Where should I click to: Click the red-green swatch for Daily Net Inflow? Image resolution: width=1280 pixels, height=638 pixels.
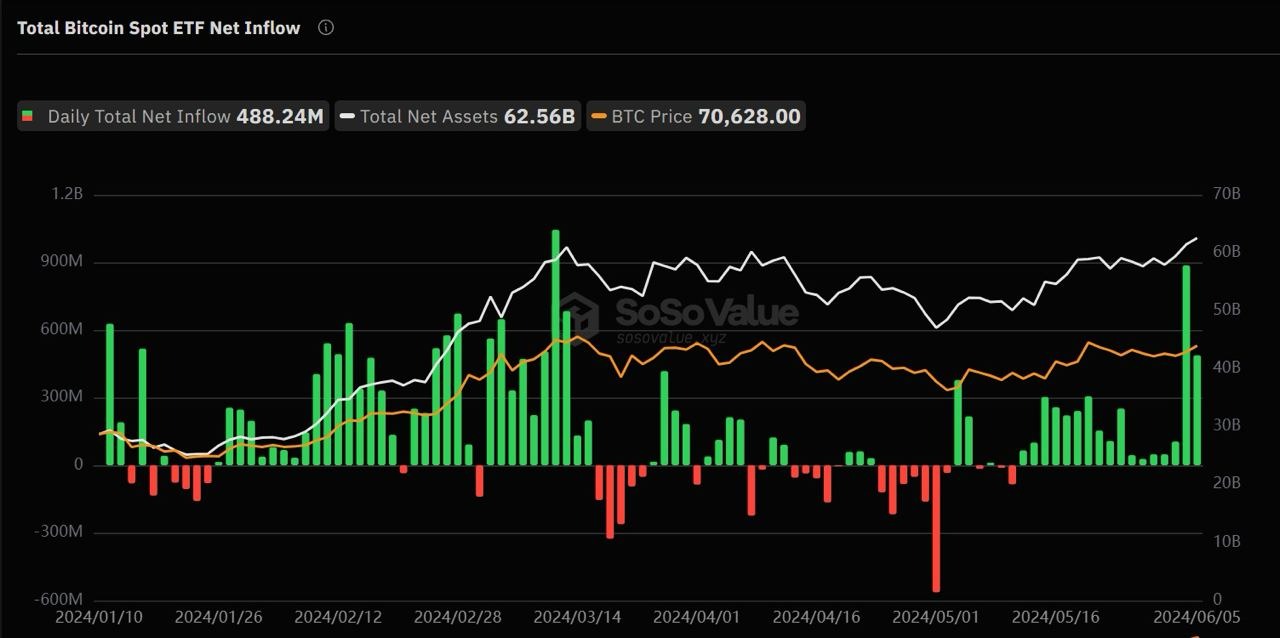[28, 116]
